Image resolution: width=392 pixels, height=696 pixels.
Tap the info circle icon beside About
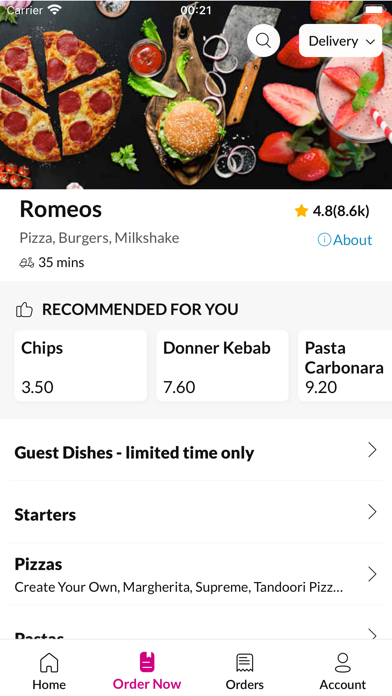coord(324,240)
